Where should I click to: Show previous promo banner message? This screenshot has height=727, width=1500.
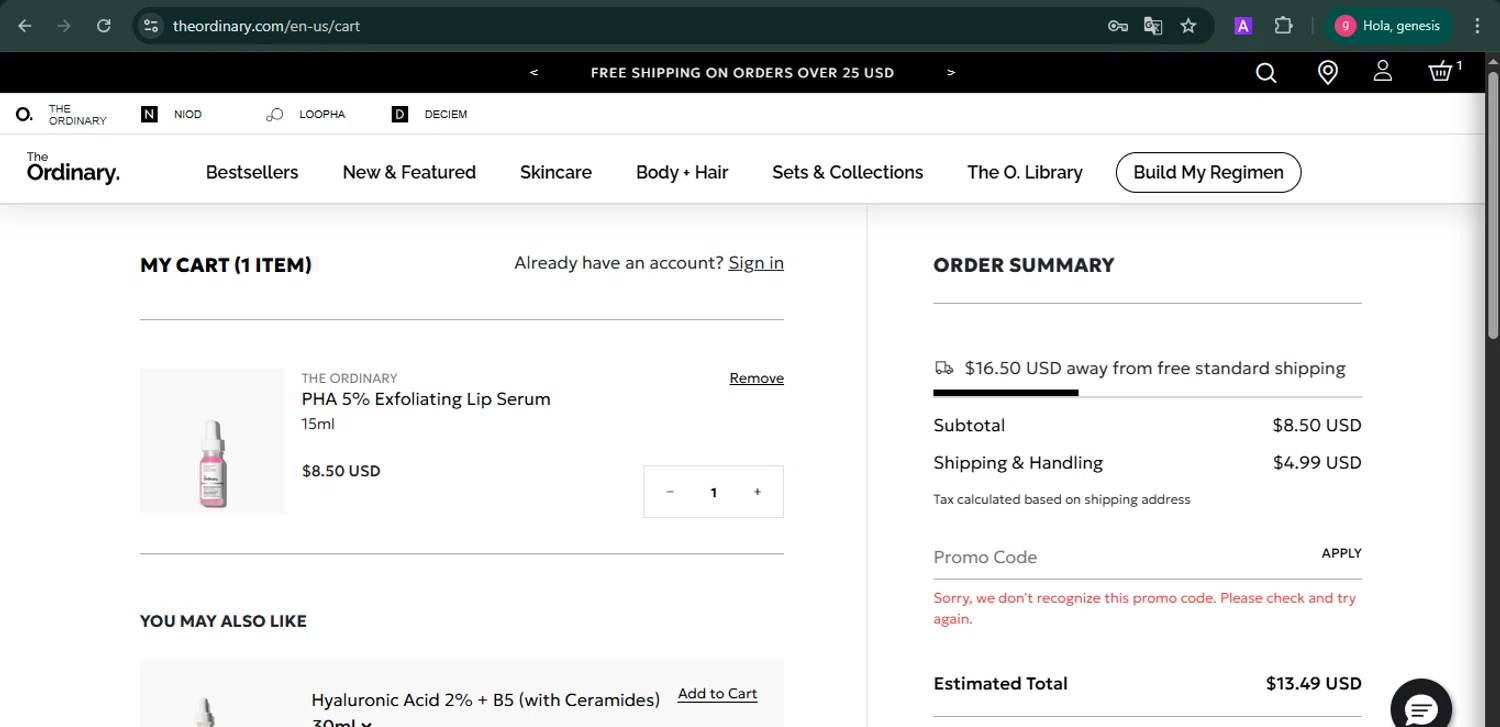[534, 72]
